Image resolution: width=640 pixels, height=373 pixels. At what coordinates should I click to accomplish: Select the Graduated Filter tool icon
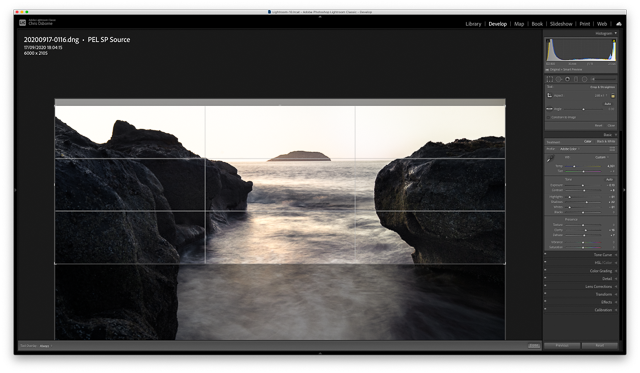(x=576, y=79)
